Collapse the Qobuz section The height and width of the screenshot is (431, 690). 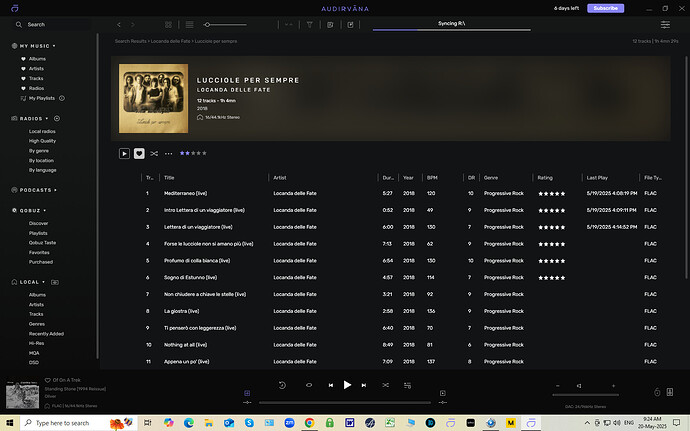pos(44,210)
